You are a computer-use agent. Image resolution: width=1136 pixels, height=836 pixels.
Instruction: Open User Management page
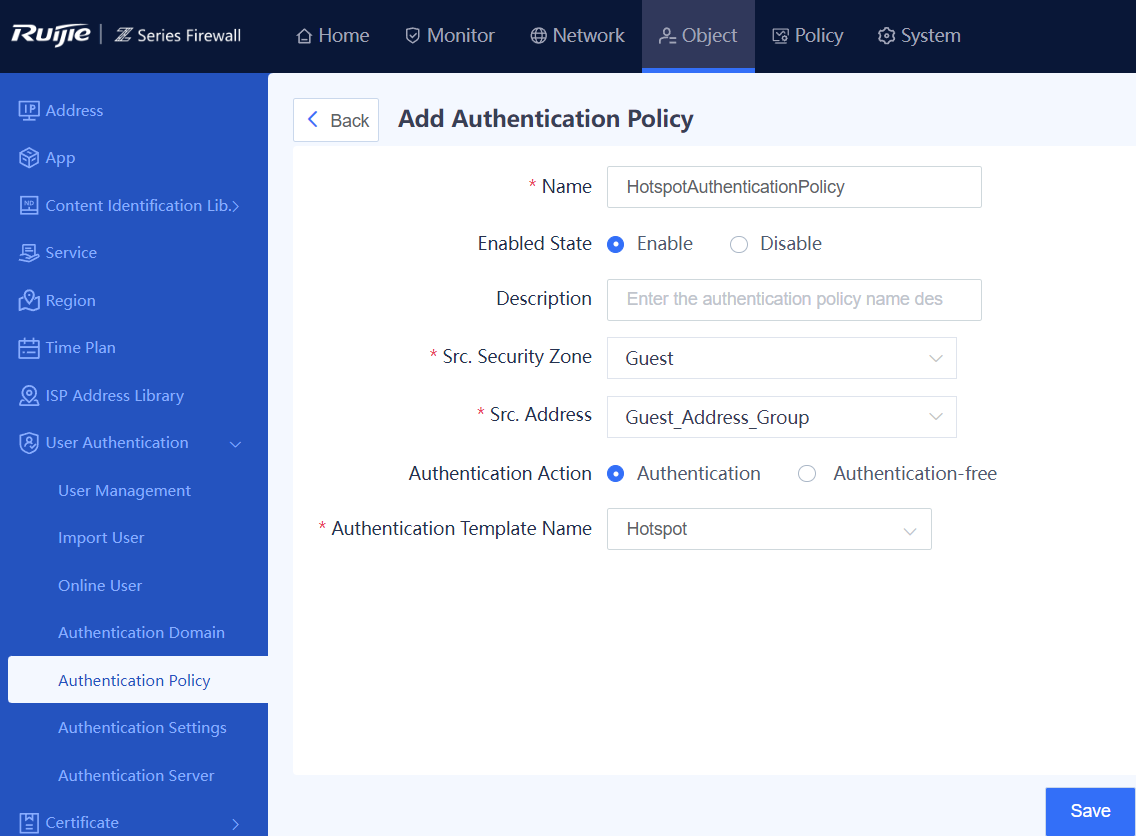125,490
